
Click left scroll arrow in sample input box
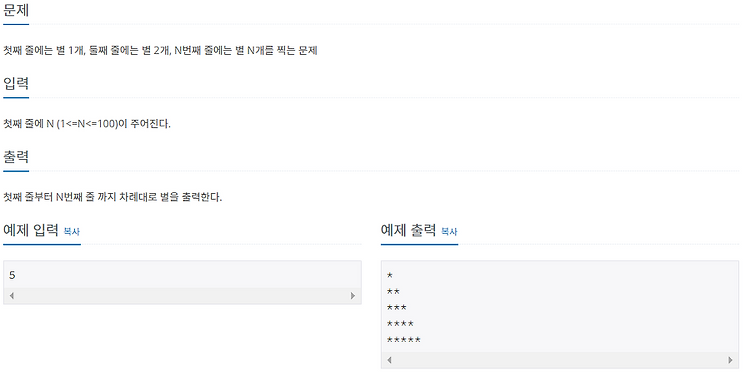(x=11, y=295)
